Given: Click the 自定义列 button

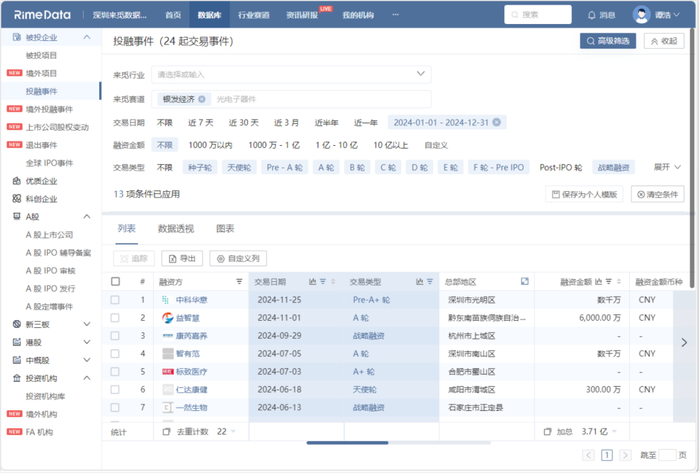Looking at the screenshot, I should click(238, 258).
